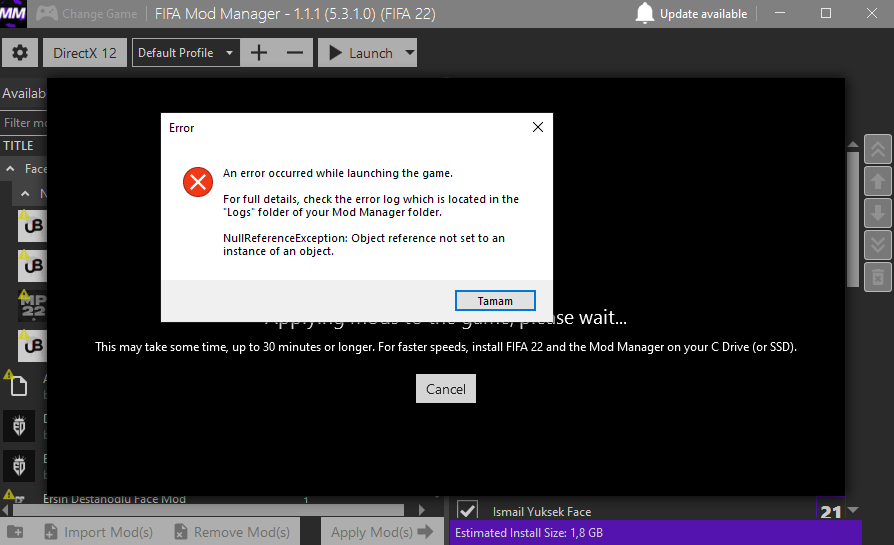Move mod to bottom of list
Viewport: 894px width, 545px height.
pyautogui.click(x=877, y=245)
